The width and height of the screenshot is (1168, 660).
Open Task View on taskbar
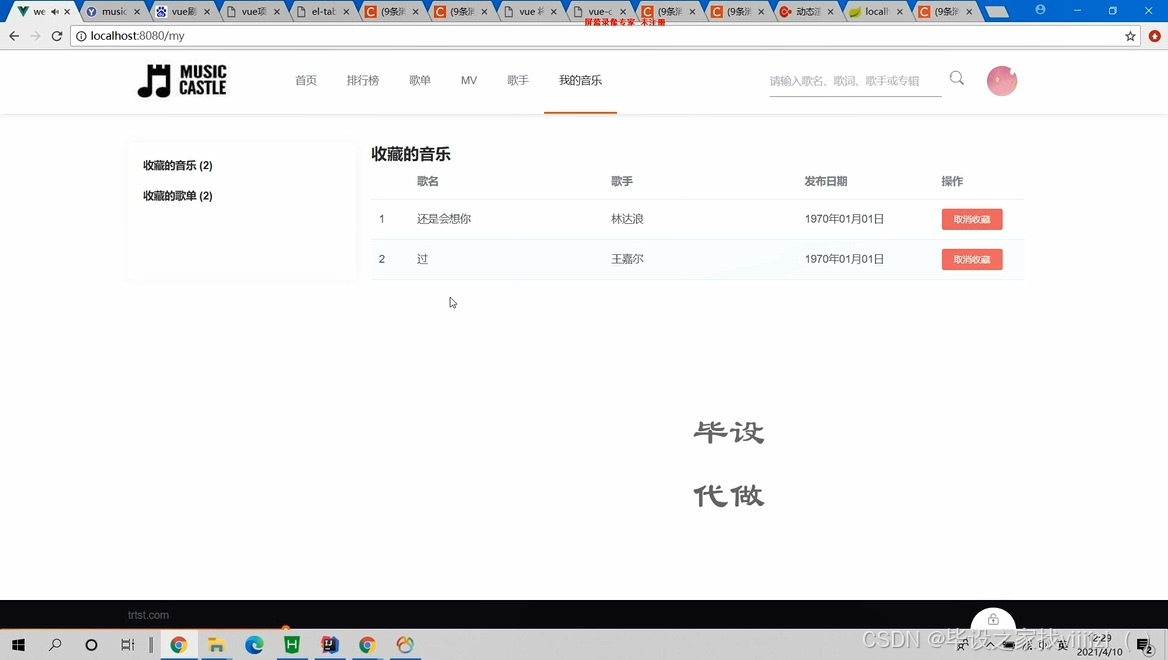tap(128, 645)
